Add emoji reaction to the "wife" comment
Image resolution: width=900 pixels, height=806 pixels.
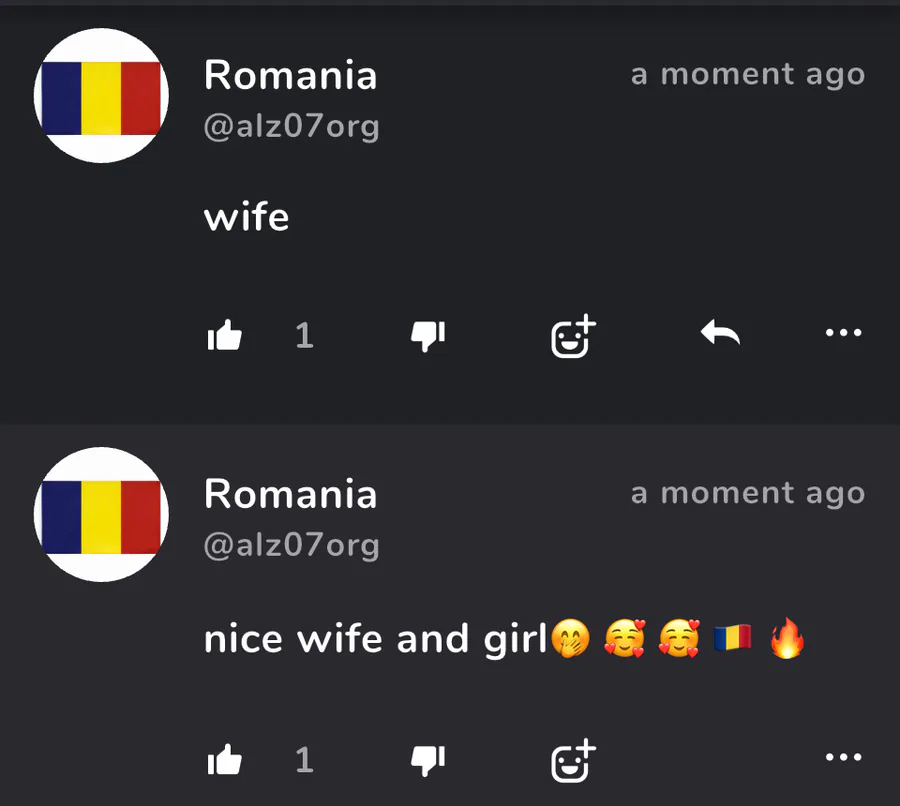coord(573,336)
